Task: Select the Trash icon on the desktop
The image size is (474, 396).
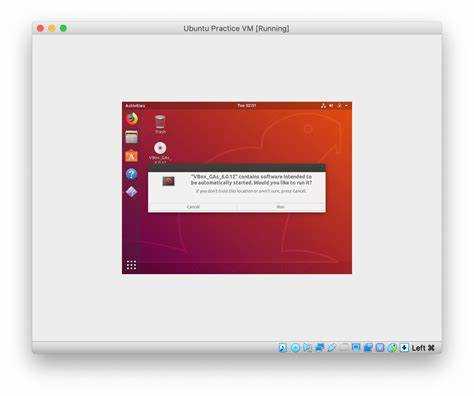Action: [160, 124]
